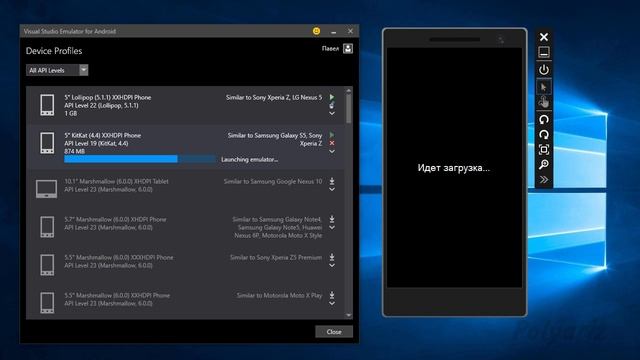Send feedback with the smiley icon
This screenshot has height=360, width=640.
[x=316, y=31]
